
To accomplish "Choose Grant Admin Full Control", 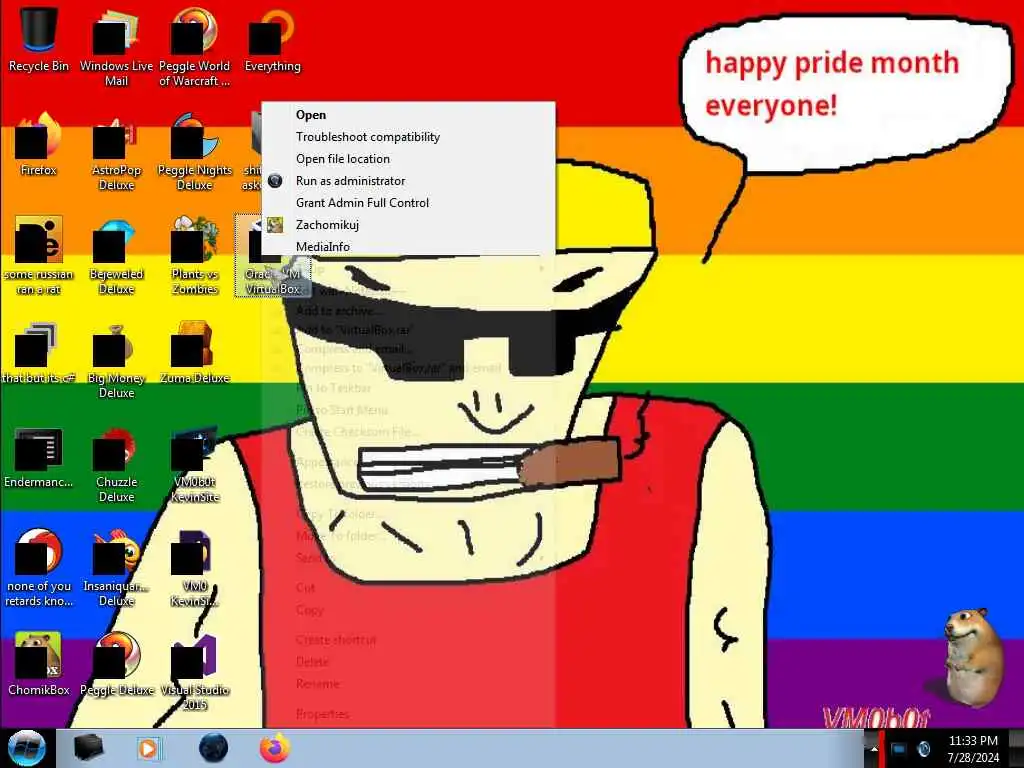I will [x=409, y=203].
